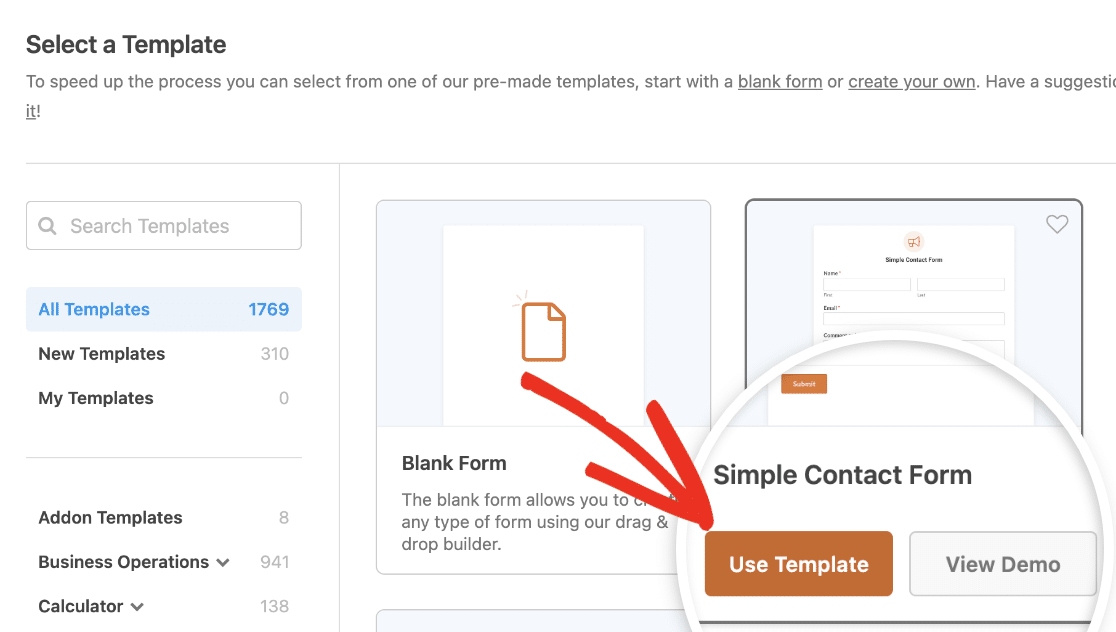Open the New Templates category

tap(102, 354)
